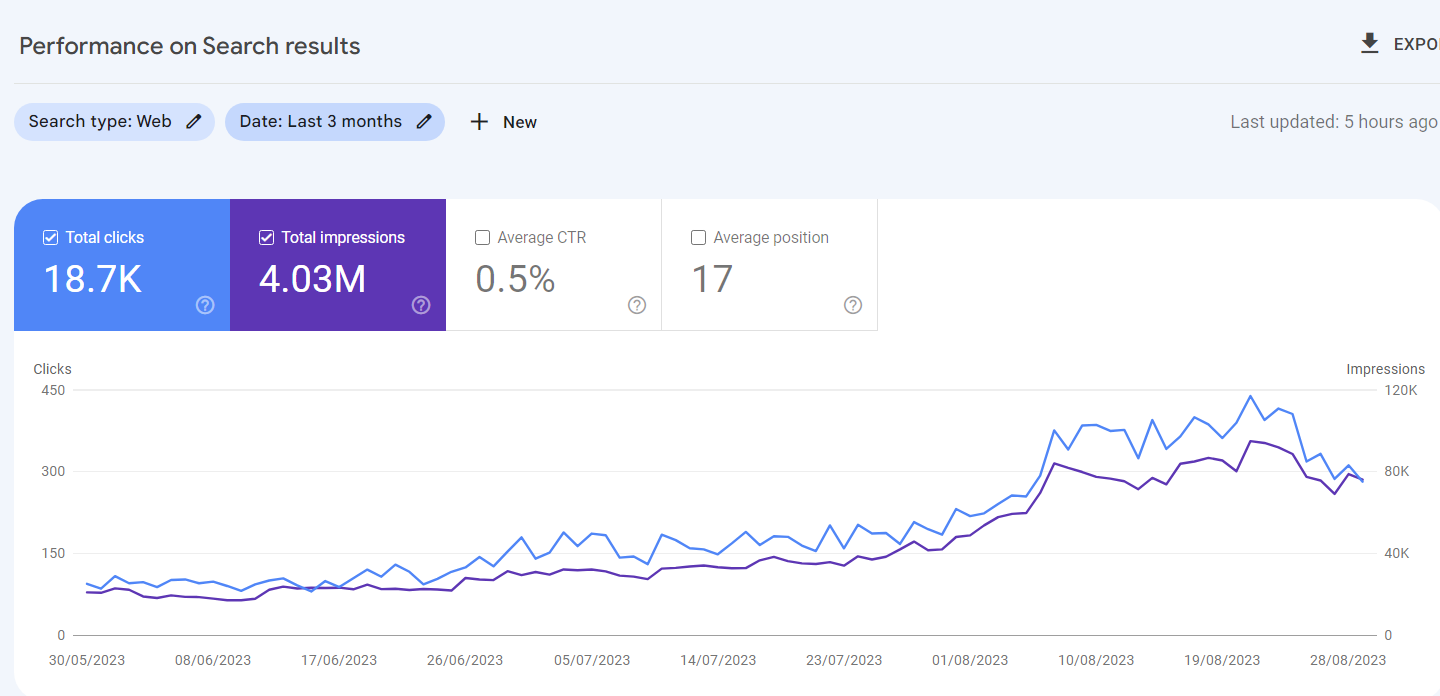Enable the Average position checkbox
Image resolution: width=1440 pixels, height=696 pixels.
click(x=699, y=238)
